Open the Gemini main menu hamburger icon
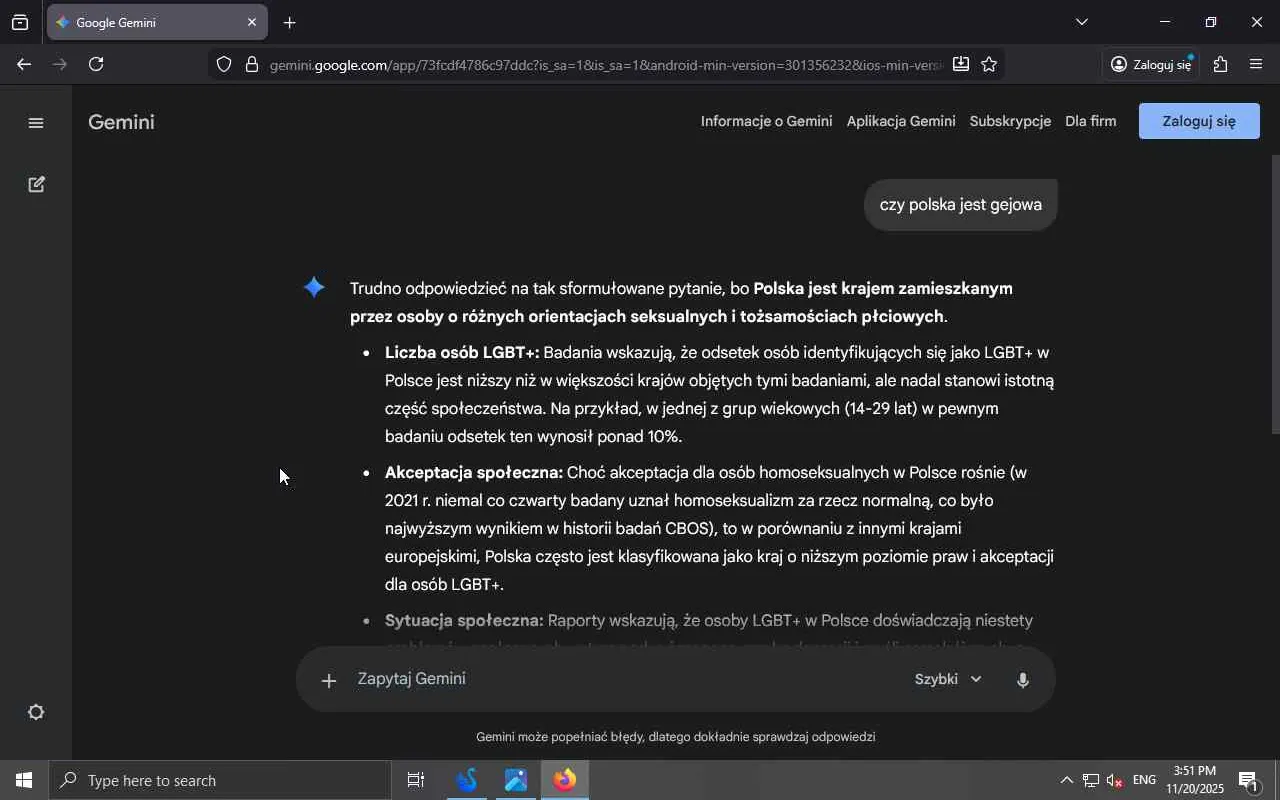Image resolution: width=1280 pixels, height=800 pixels. pos(36,123)
